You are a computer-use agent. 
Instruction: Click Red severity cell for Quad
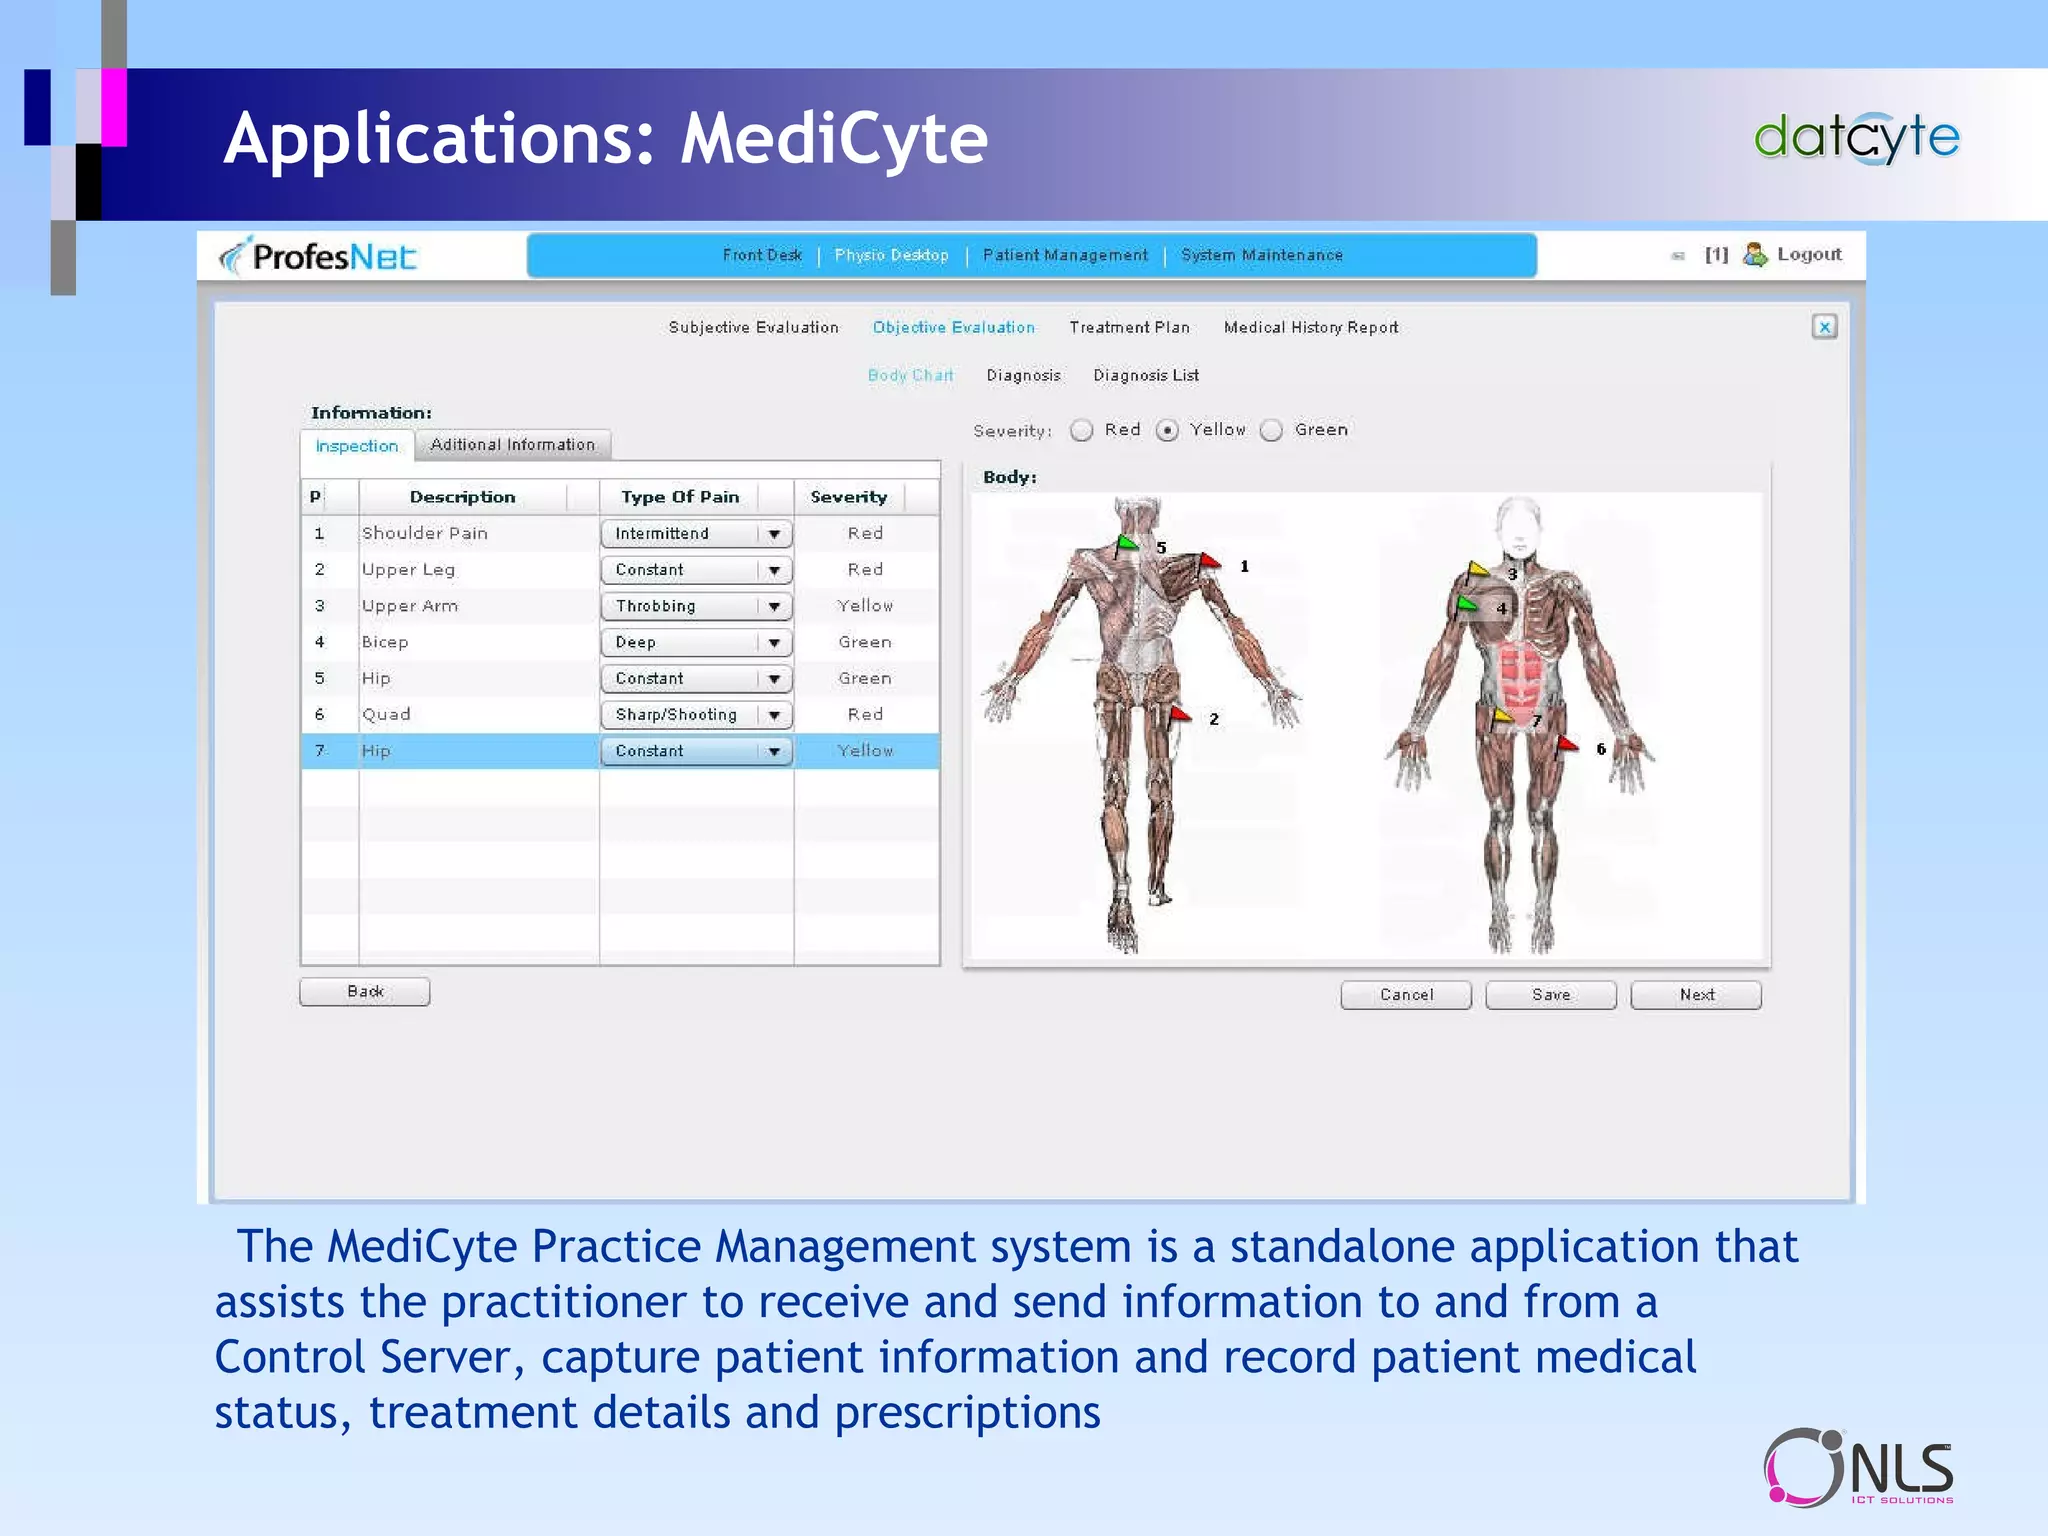point(865,714)
